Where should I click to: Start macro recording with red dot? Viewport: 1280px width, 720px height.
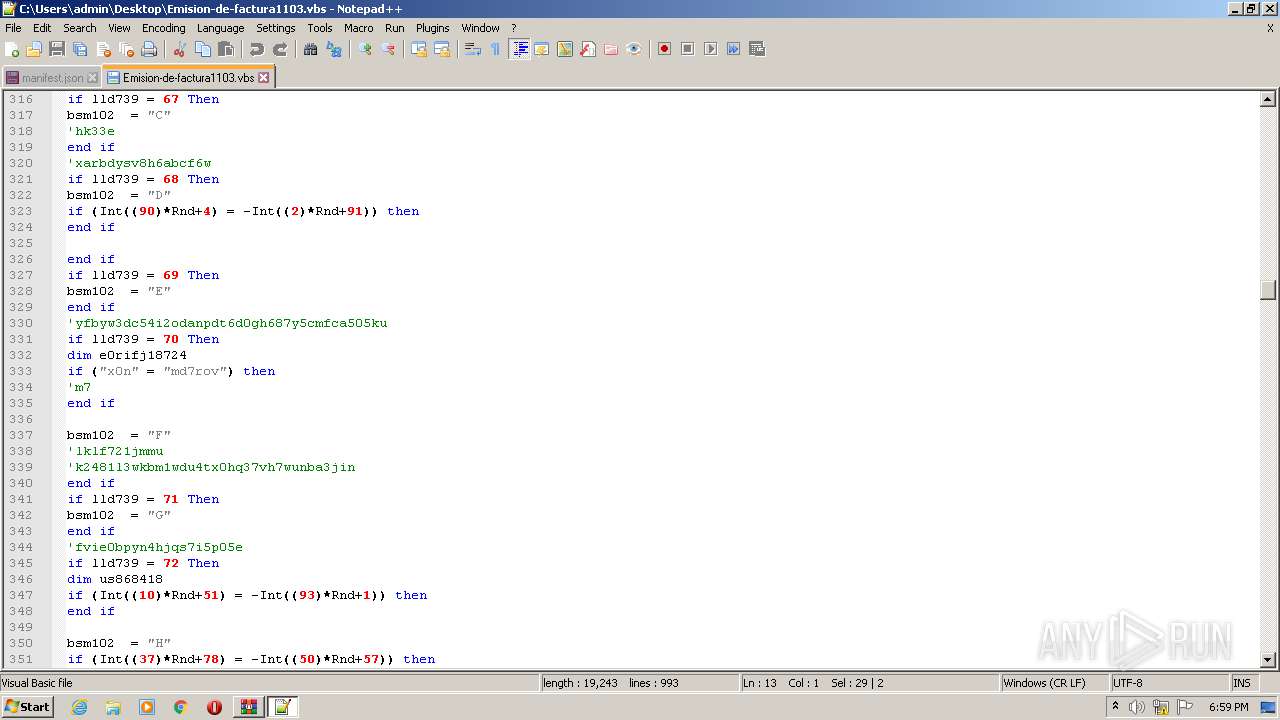tap(664, 49)
